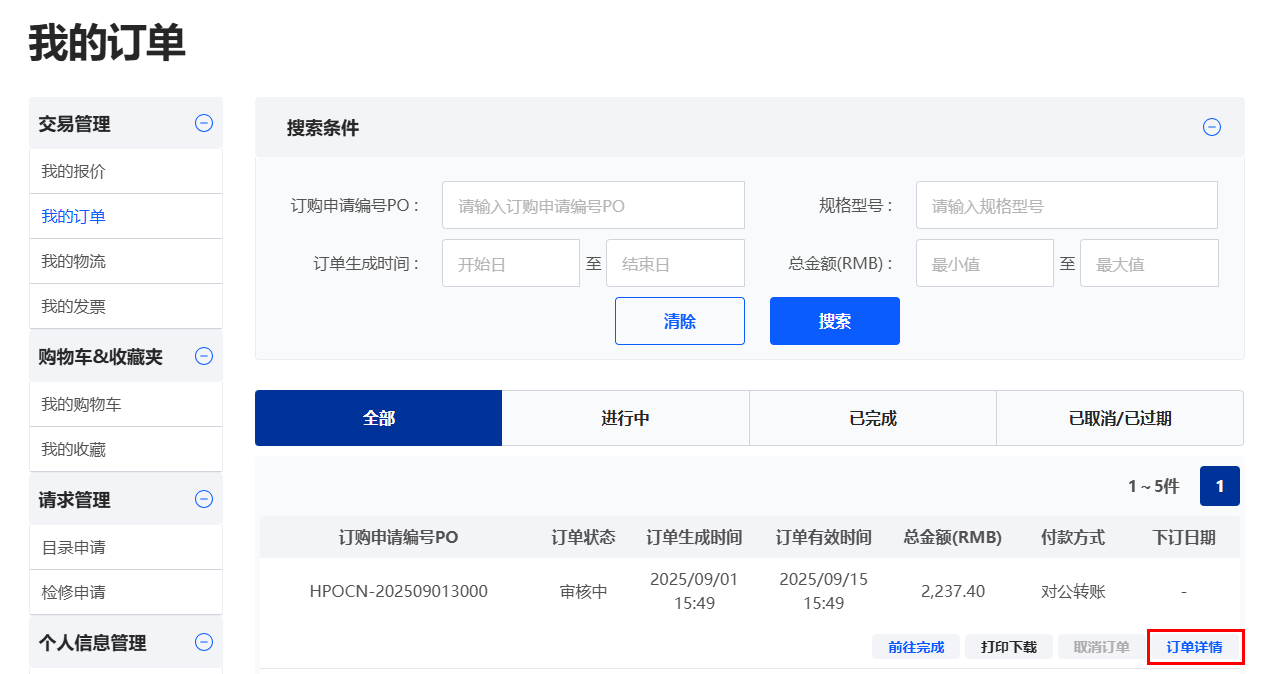Open 我的报价 in the sidebar
1280x674 pixels.
(73, 171)
